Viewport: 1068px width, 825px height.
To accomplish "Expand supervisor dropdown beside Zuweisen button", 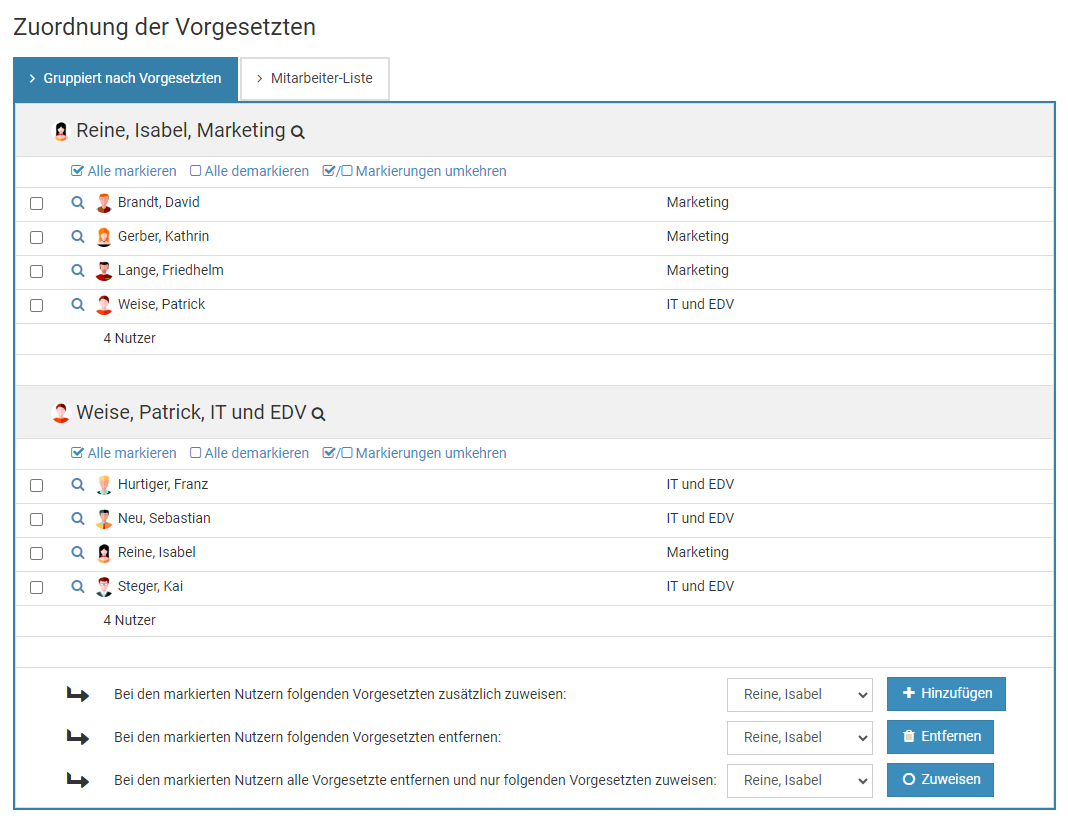I will click(799, 781).
